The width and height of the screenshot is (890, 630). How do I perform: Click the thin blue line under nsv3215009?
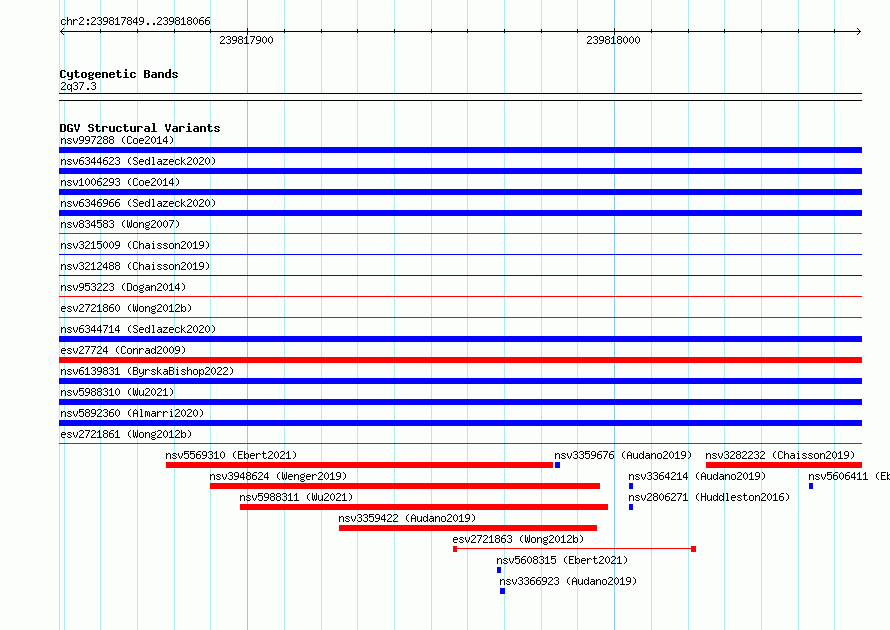[x=460, y=254]
